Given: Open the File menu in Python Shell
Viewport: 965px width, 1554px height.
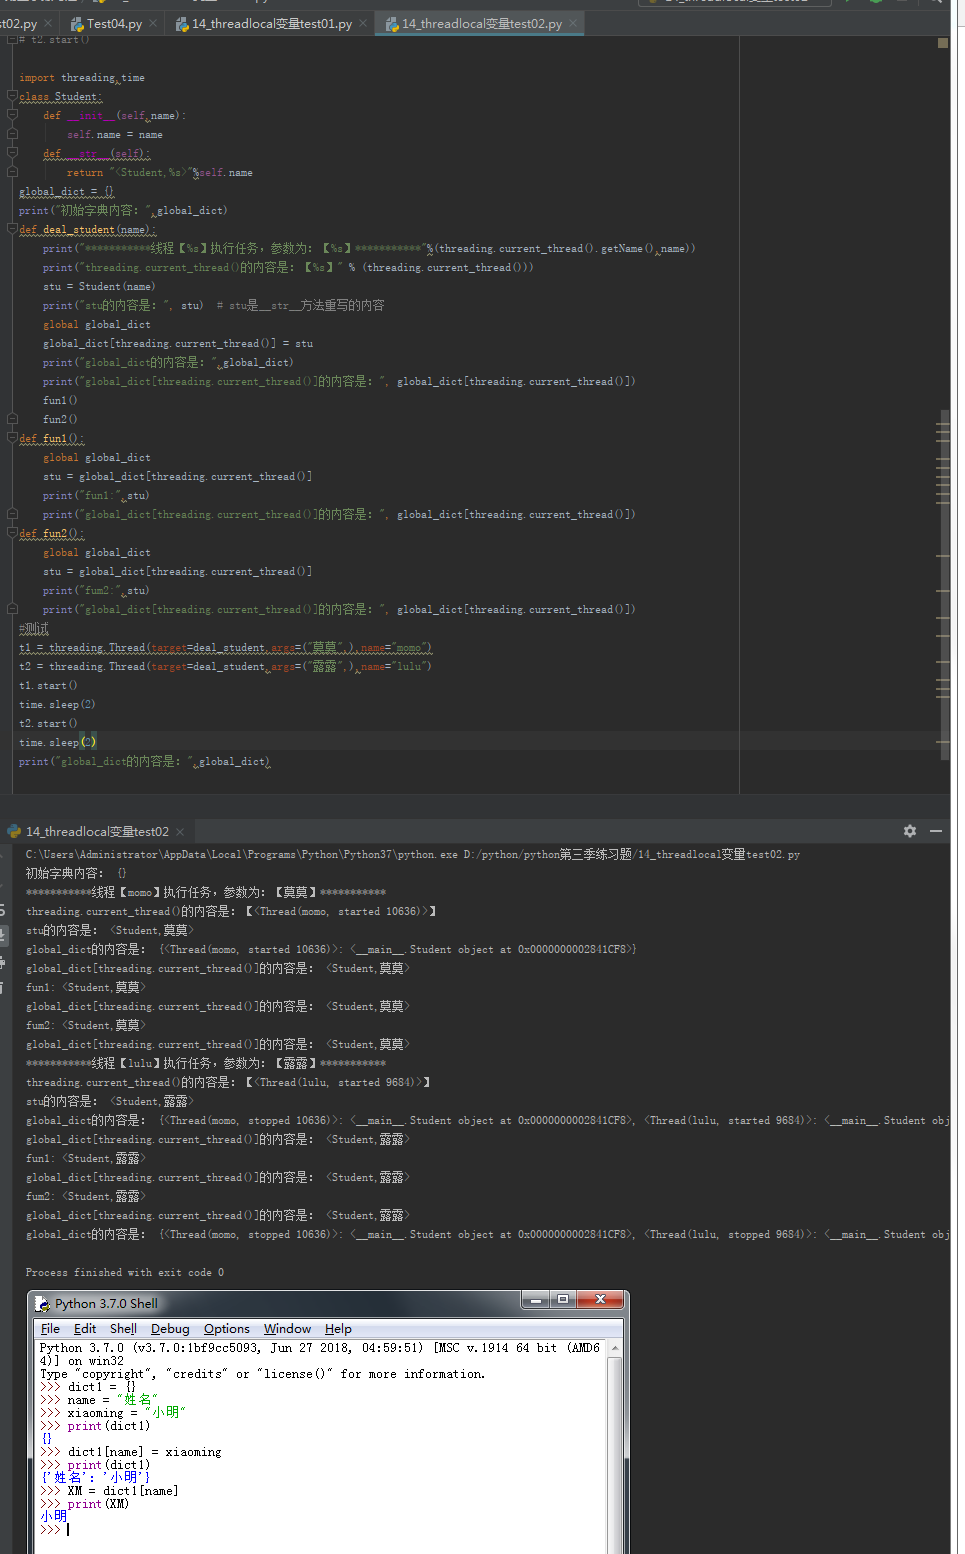Looking at the screenshot, I should 50,1329.
